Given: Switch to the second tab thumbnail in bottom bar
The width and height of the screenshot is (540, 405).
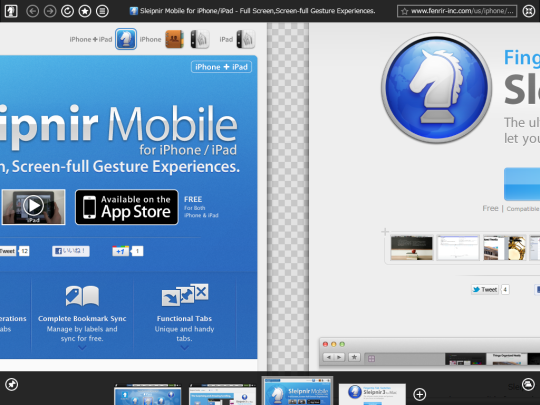Looking at the screenshot, I should pos(222,395).
